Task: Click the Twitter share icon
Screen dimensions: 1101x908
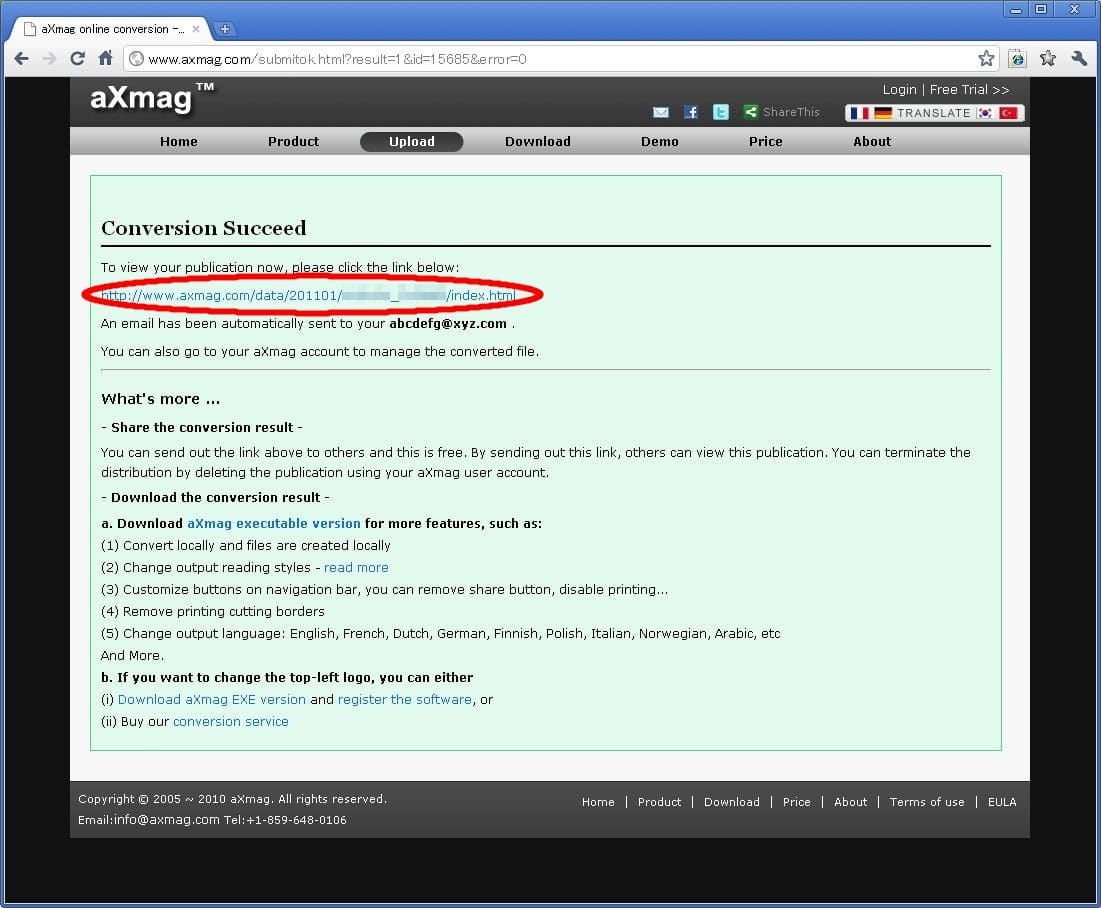Action: pyautogui.click(x=721, y=113)
